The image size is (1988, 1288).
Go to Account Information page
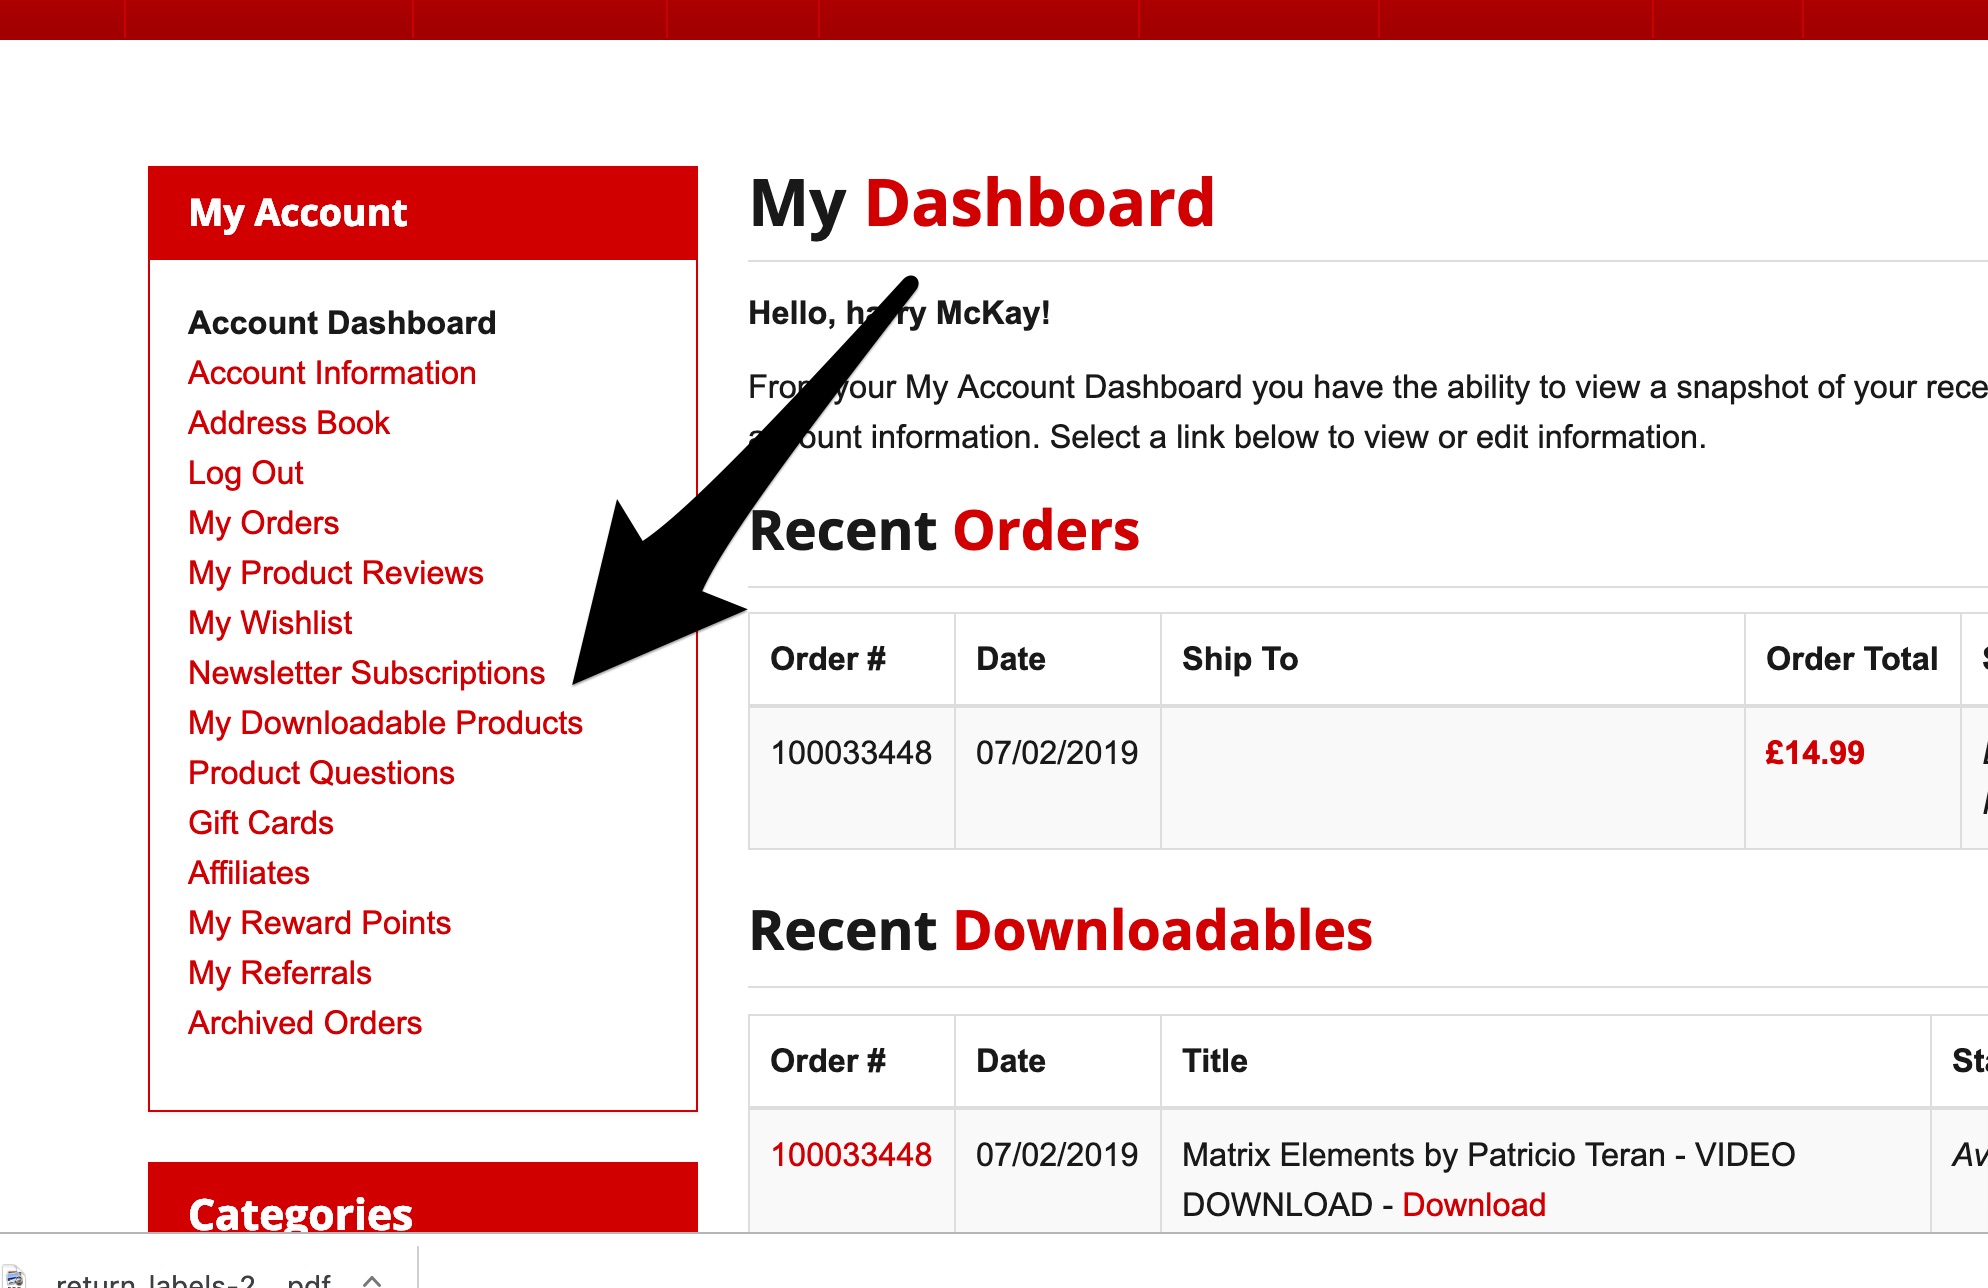coord(332,373)
